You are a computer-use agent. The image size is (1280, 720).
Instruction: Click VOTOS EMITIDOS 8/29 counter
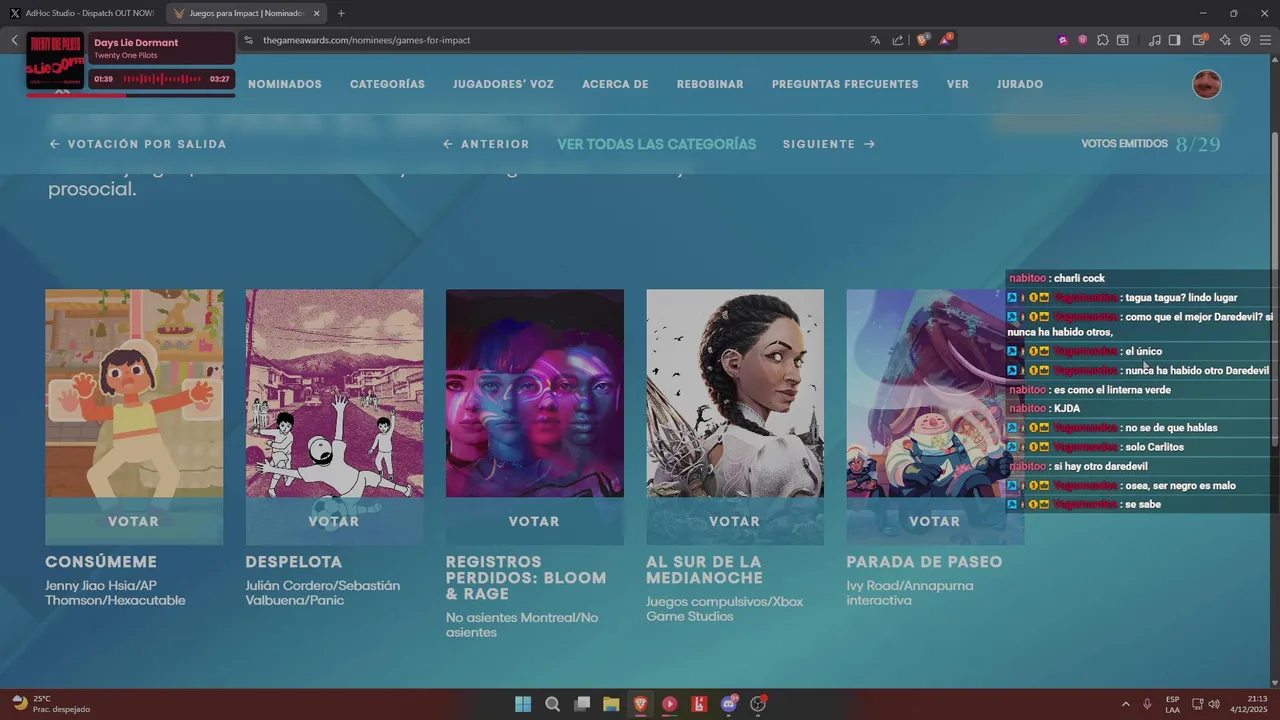point(1151,144)
